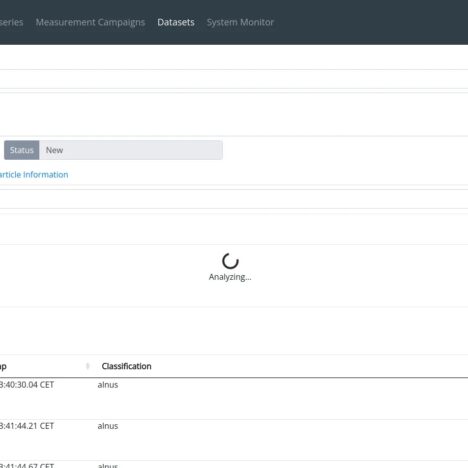This screenshot has height=468, width=468.
Task: Switch to Measurement Campaigns tab
Action: coord(90,22)
